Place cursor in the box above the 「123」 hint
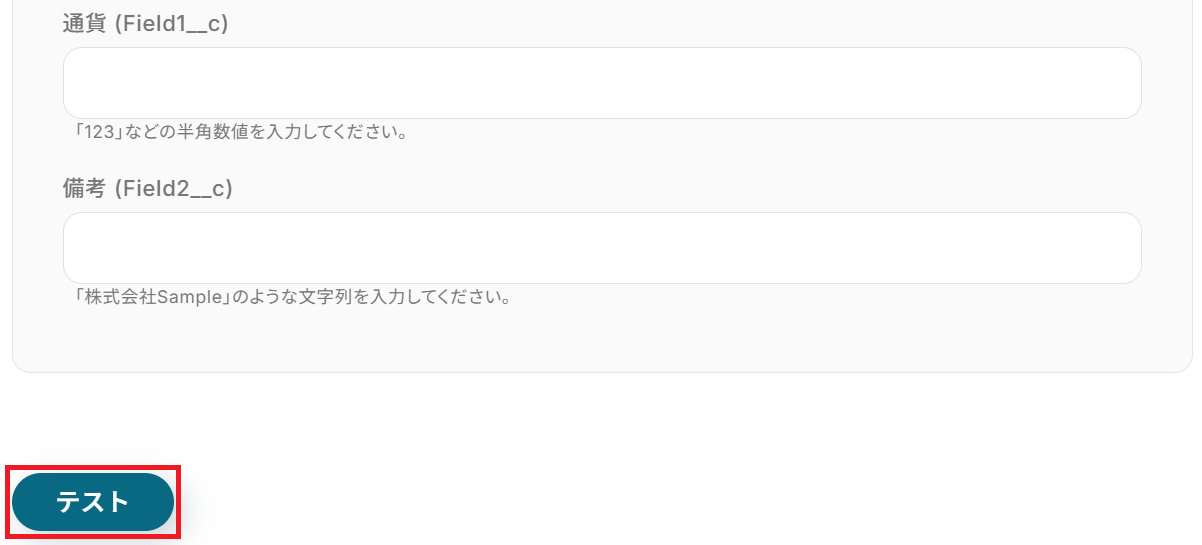This screenshot has height=545, width=1202. click(x=602, y=83)
